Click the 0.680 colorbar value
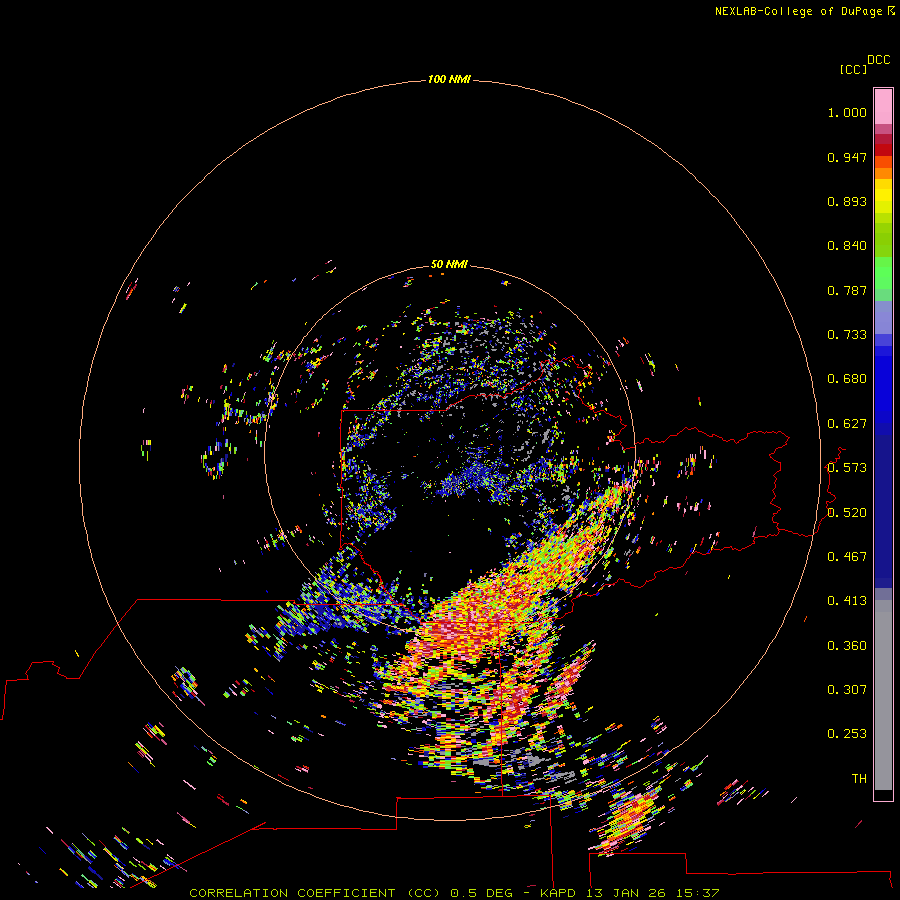The height and width of the screenshot is (900, 900). [847, 379]
